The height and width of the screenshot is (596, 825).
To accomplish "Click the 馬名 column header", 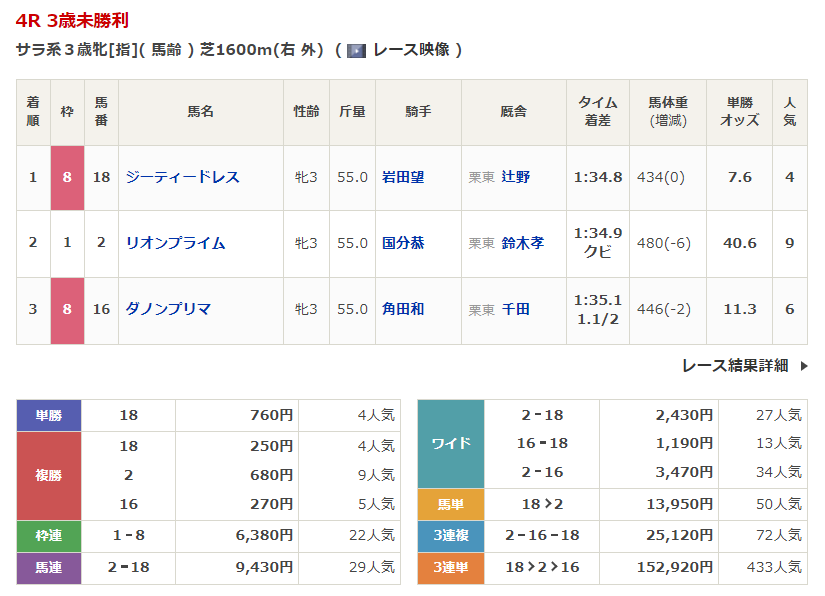I will [x=200, y=112].
